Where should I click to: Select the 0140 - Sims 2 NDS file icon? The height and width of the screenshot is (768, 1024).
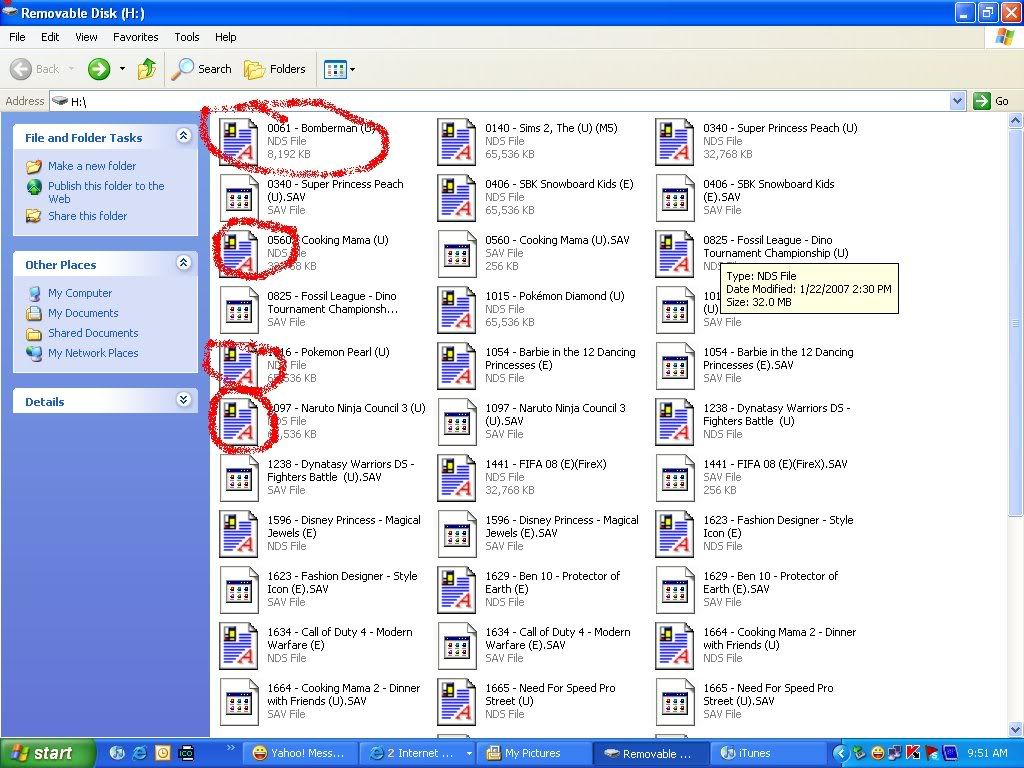pos(456,141)
